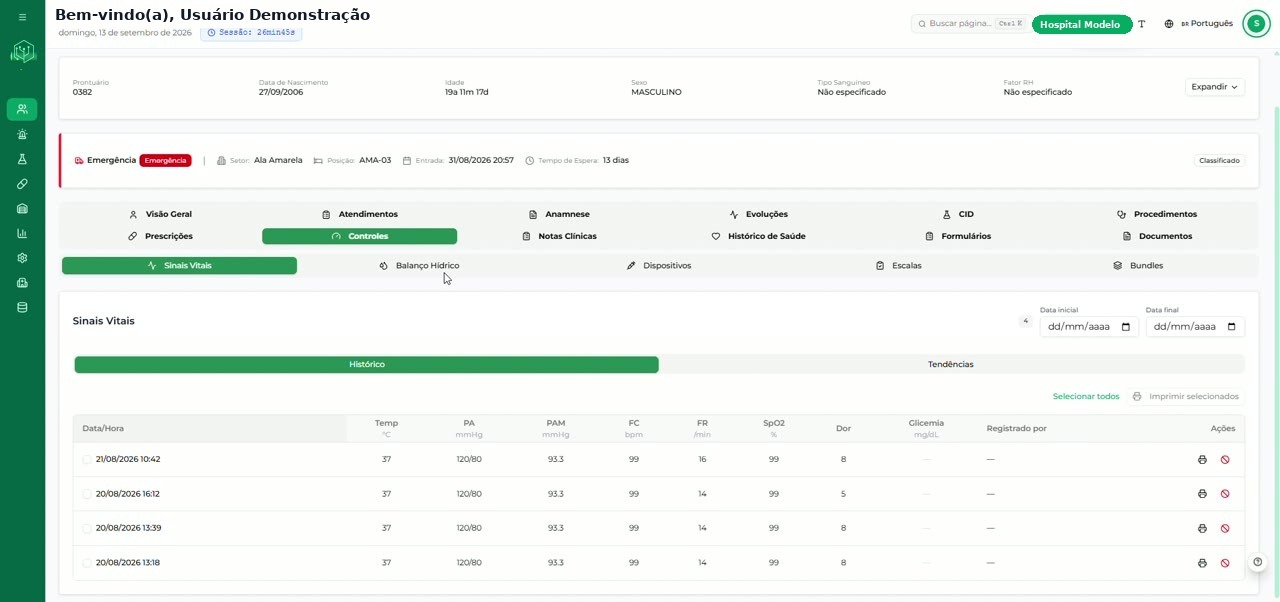Open the Notas Clínicas tab

point(559,236)
